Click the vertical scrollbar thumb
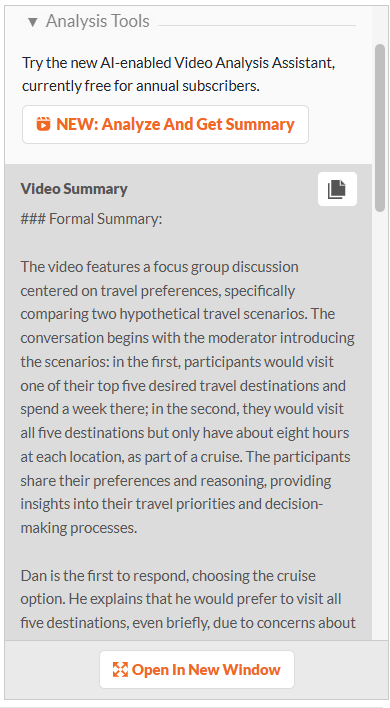Screen dimensions: 390x708 tap(381, 128)
